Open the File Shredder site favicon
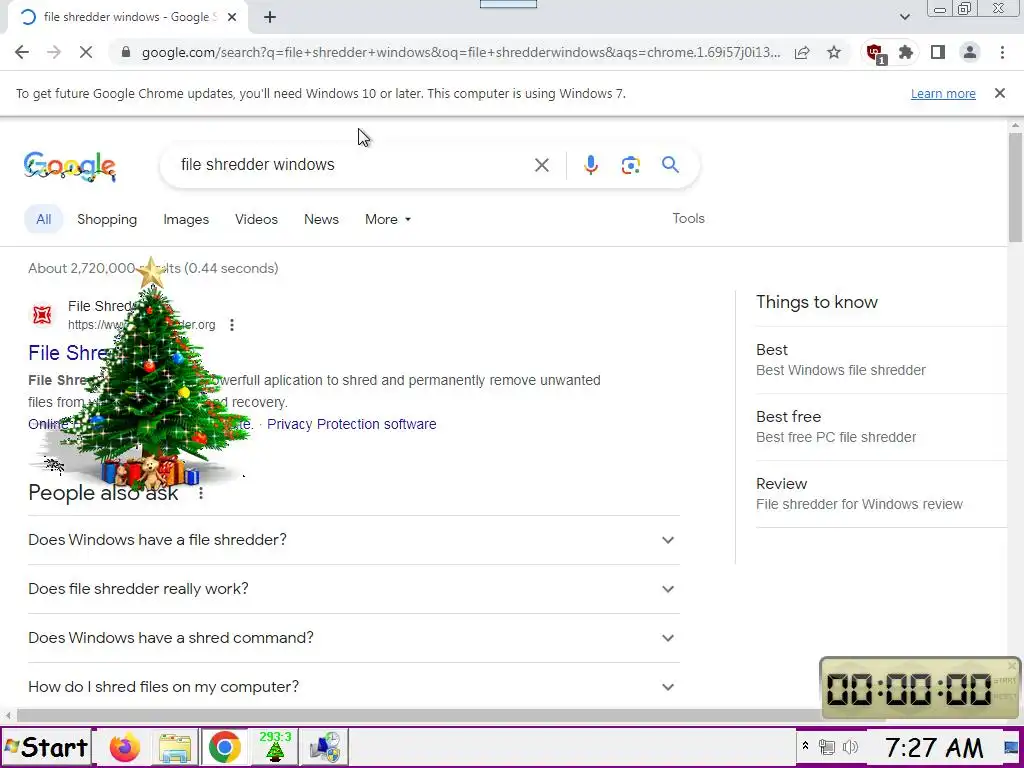This screenshot has height=768, width=1024. [x=42, y=315]
